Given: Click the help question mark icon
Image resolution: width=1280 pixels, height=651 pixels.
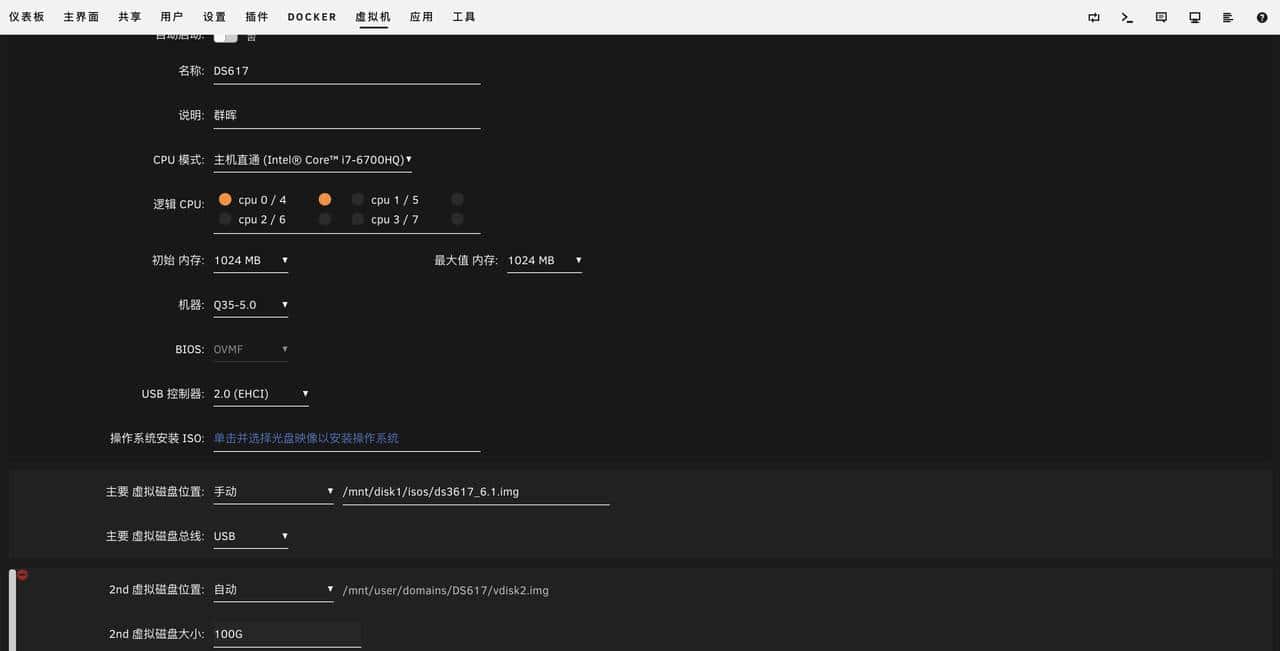Looking at the screenshot, I should [1262, 16].
